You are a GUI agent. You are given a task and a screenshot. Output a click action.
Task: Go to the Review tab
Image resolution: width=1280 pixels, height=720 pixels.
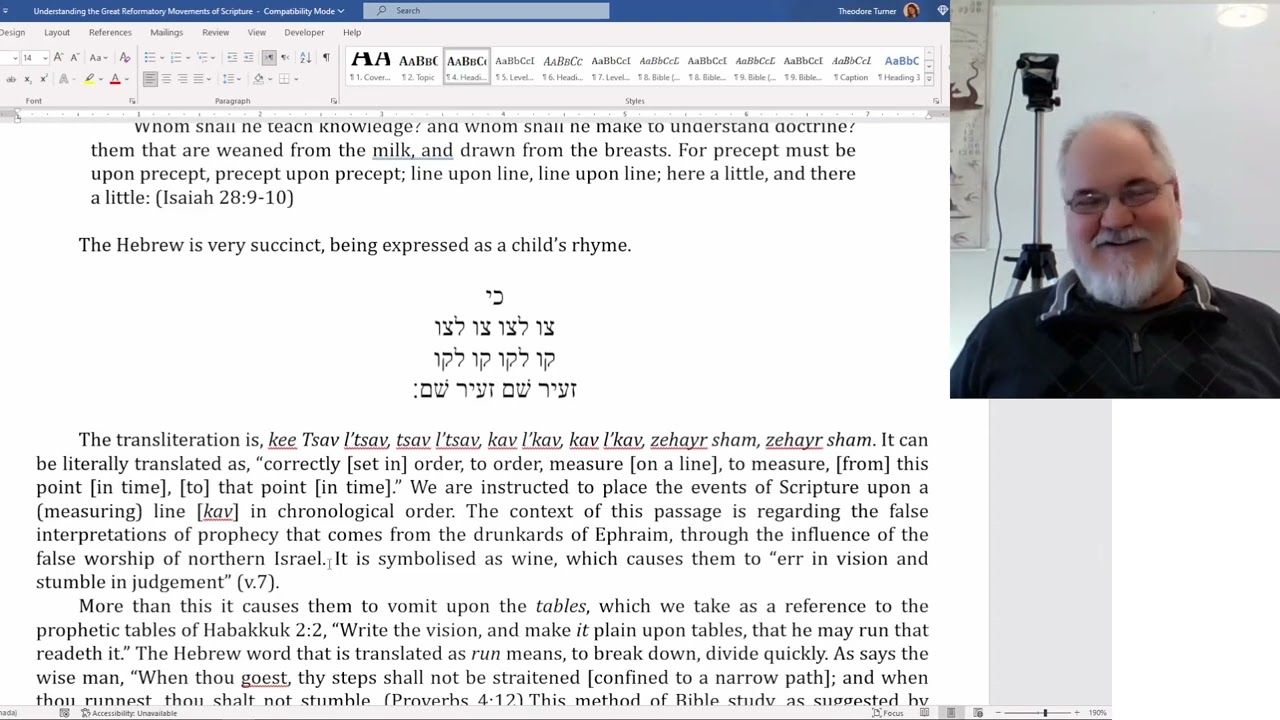[215, 32]
